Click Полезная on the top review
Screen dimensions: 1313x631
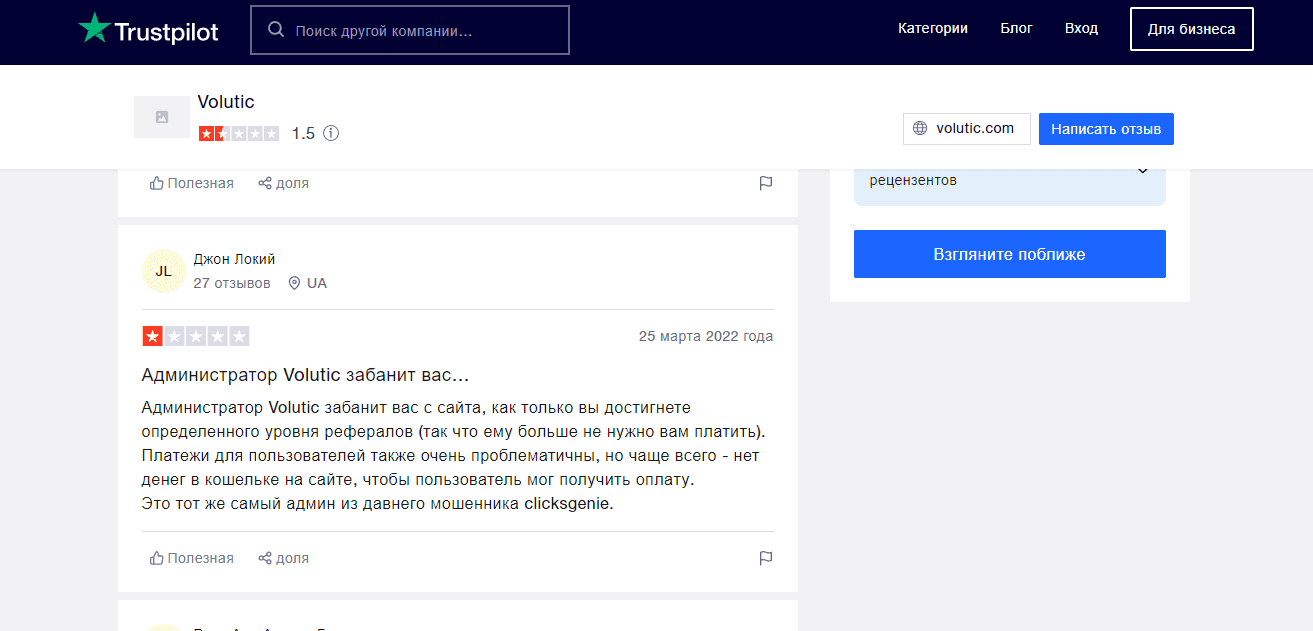[191, 183]
